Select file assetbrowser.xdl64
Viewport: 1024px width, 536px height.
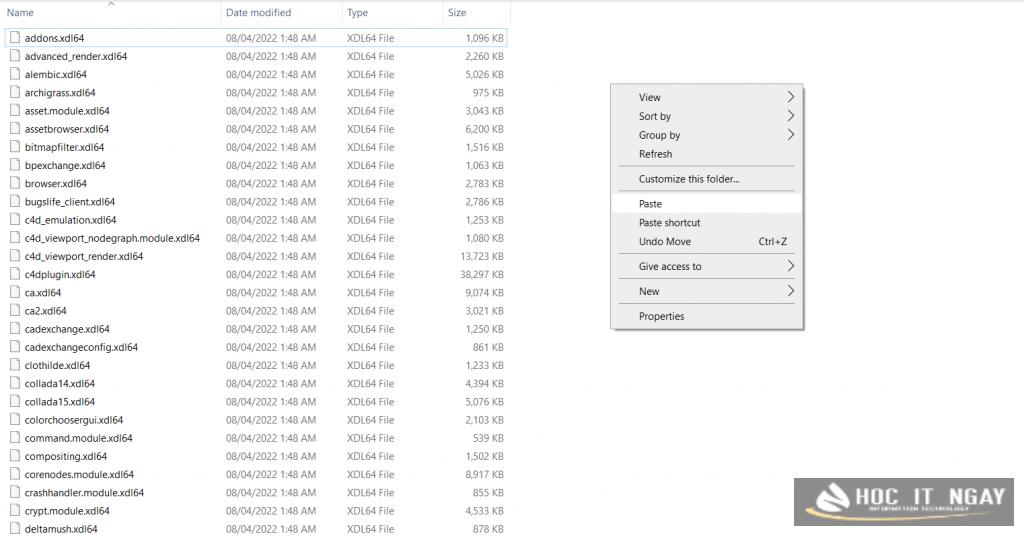[67, 129]
